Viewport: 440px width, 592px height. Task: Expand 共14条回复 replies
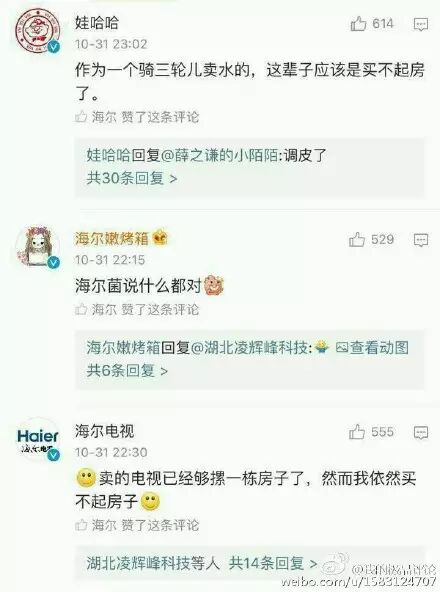pyautogui.click(x=273, y=563)
